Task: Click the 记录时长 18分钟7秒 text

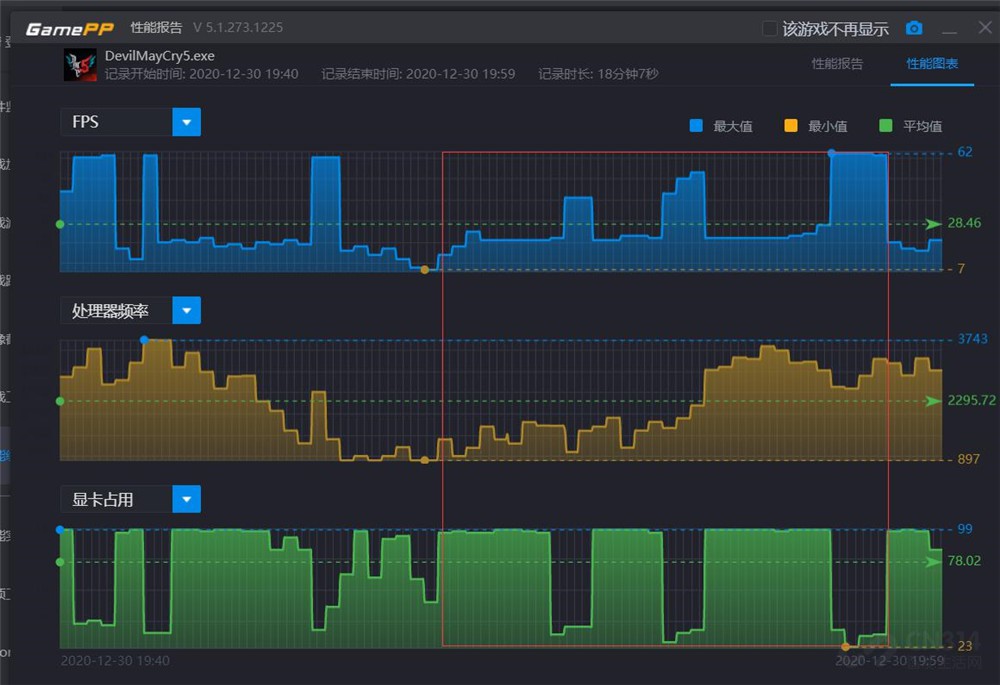Action: coord(598,74)
